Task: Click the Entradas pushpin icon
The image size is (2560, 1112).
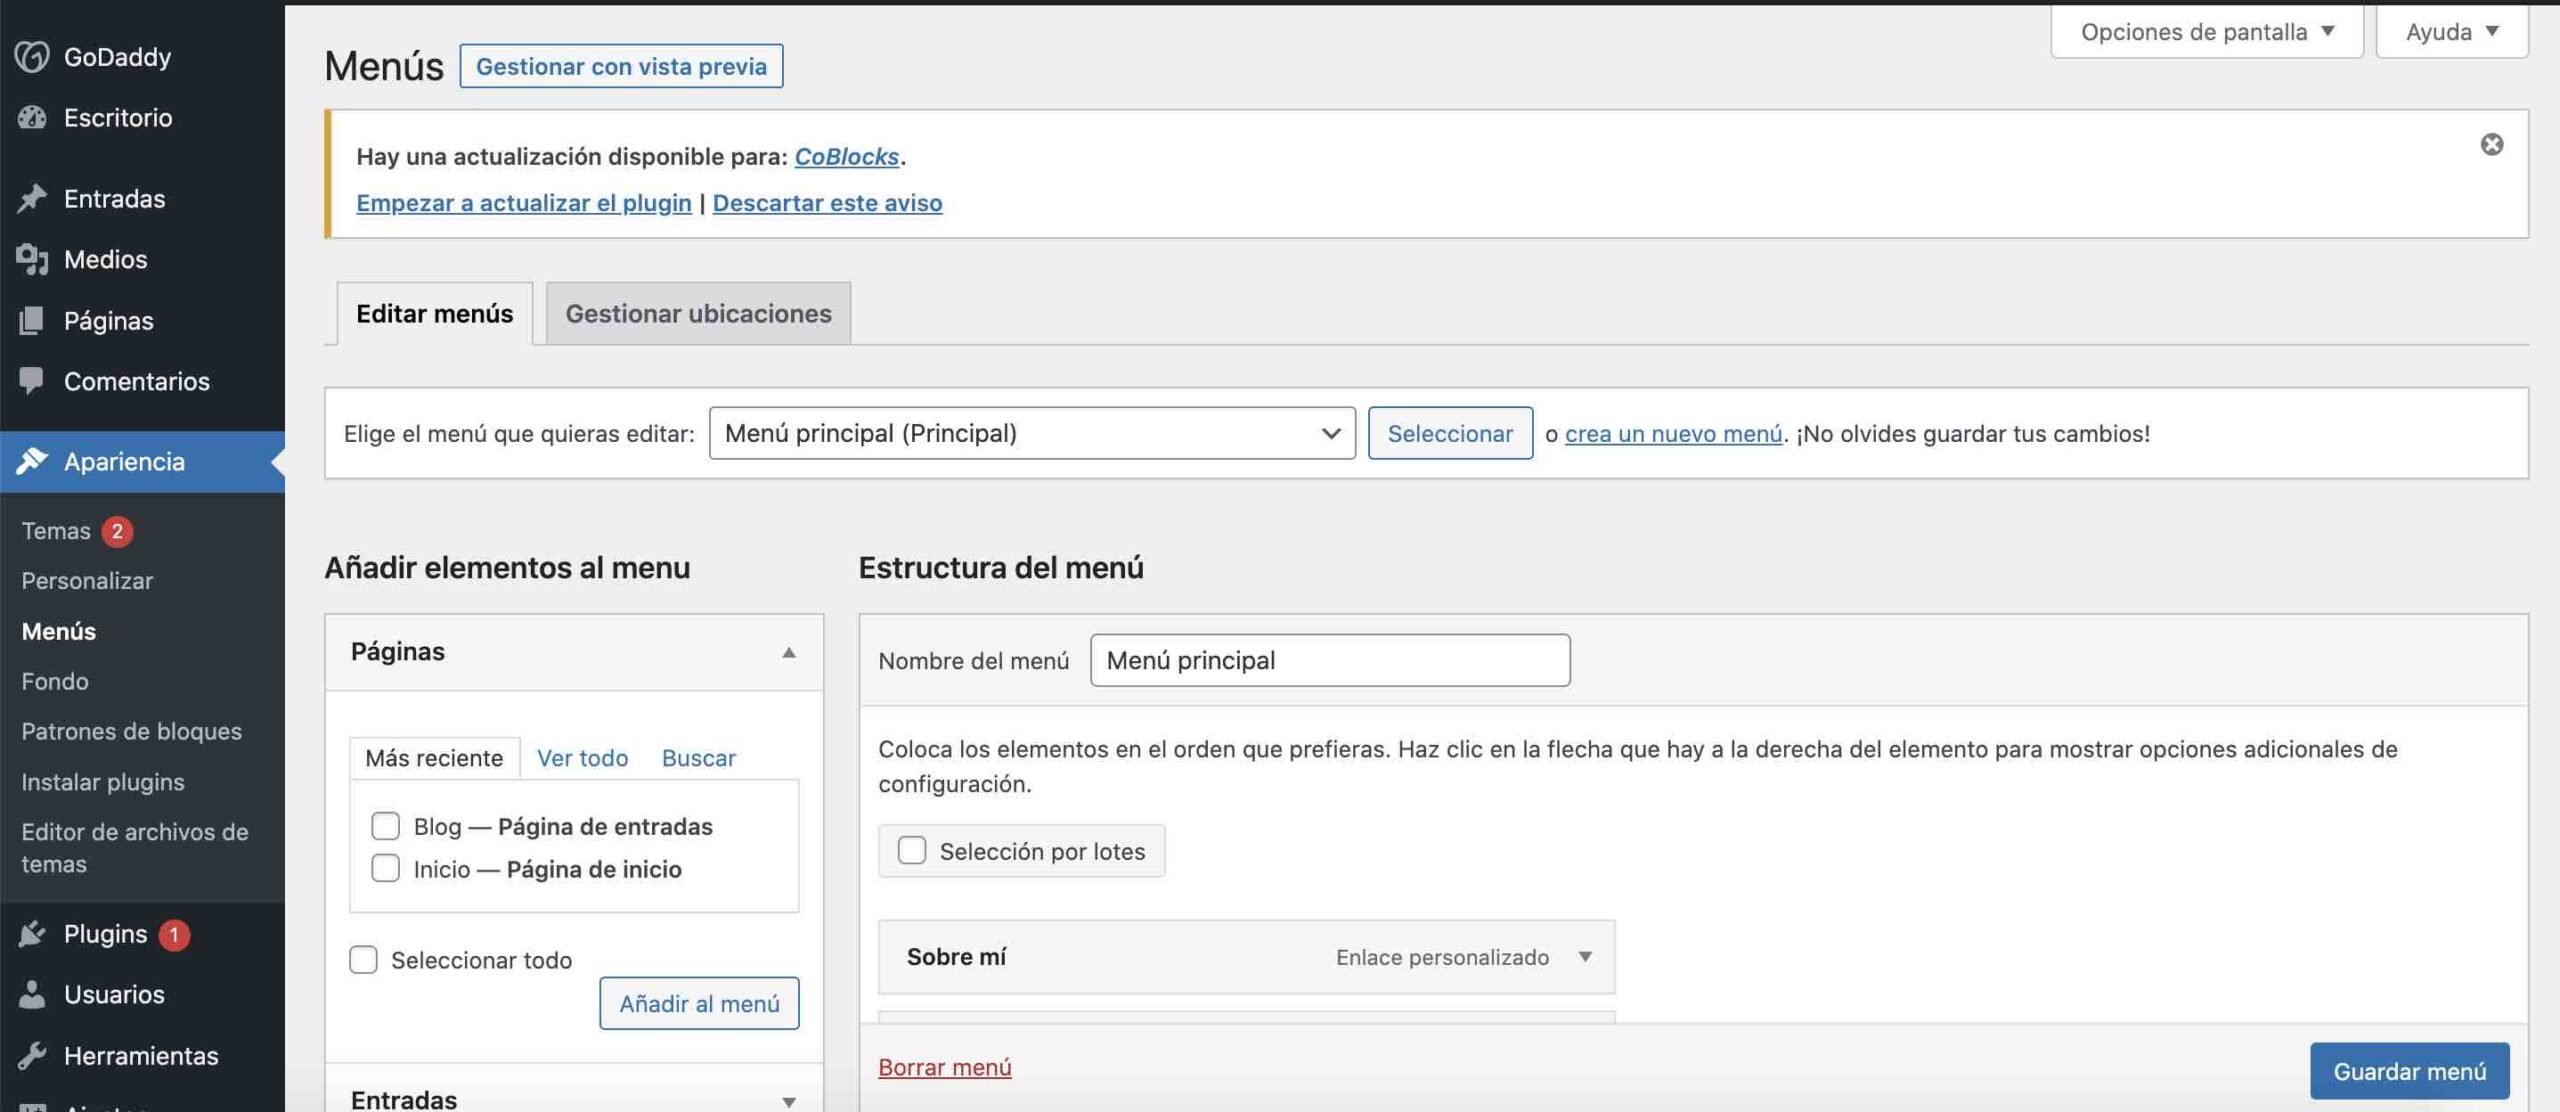Action: (32, 198)
